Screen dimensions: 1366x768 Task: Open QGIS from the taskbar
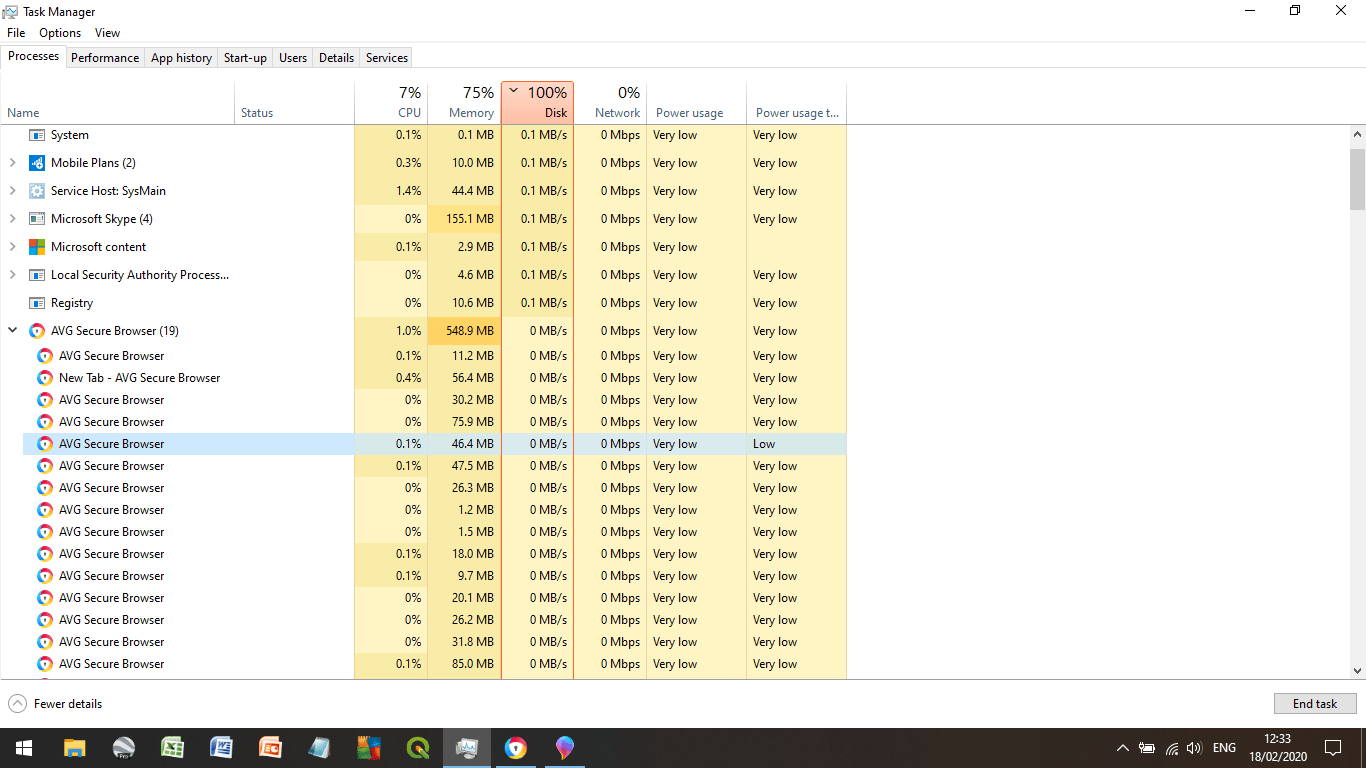pos(417,747)
